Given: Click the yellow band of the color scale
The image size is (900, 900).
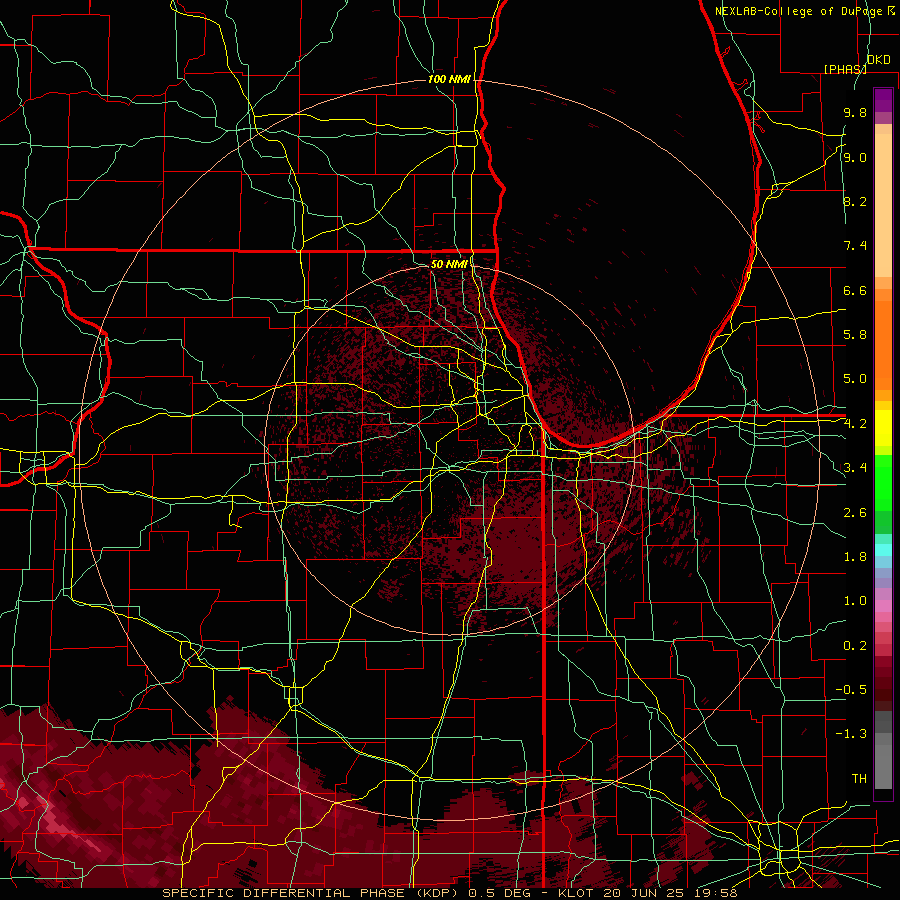Looking at the screenshot, I should coord(883,428).
